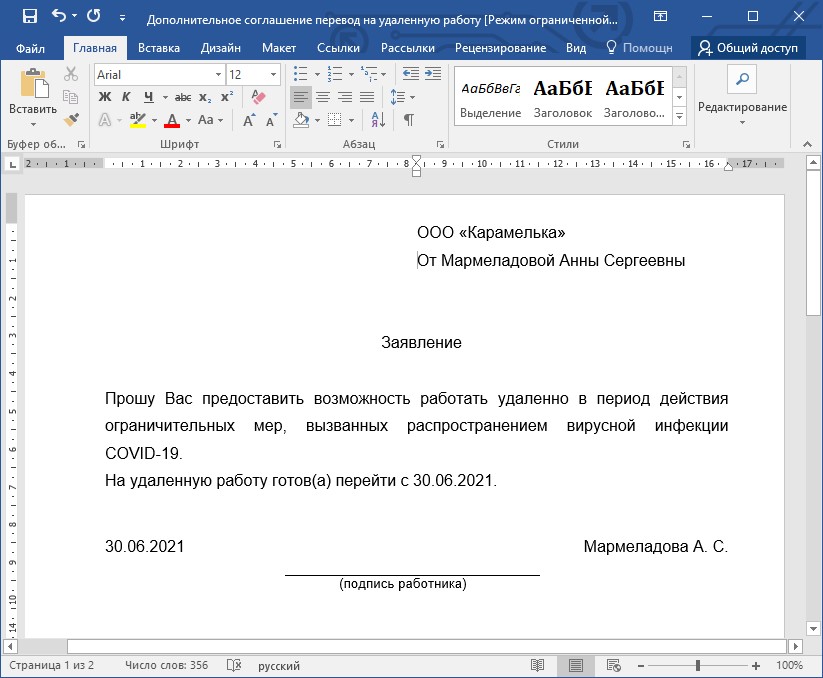Switch to the Рассылки tab
823x678 pixels.
tap(408, 48)
